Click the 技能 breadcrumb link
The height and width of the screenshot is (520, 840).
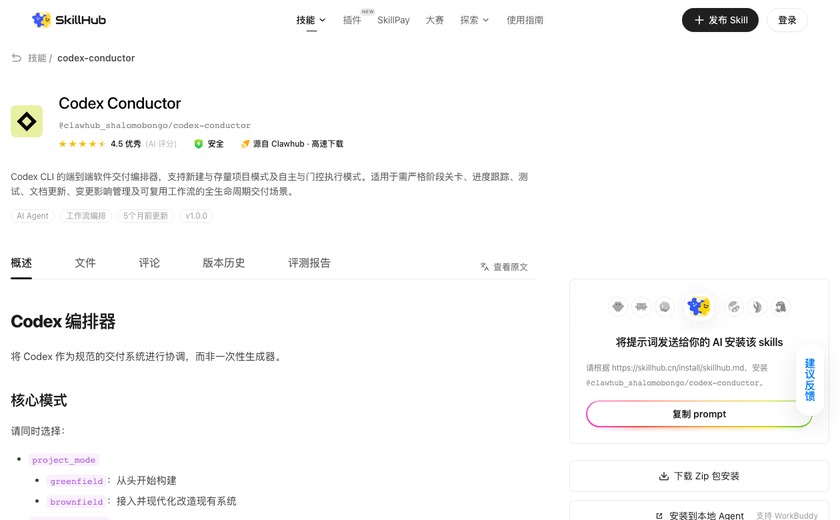[x=37, y=58]
